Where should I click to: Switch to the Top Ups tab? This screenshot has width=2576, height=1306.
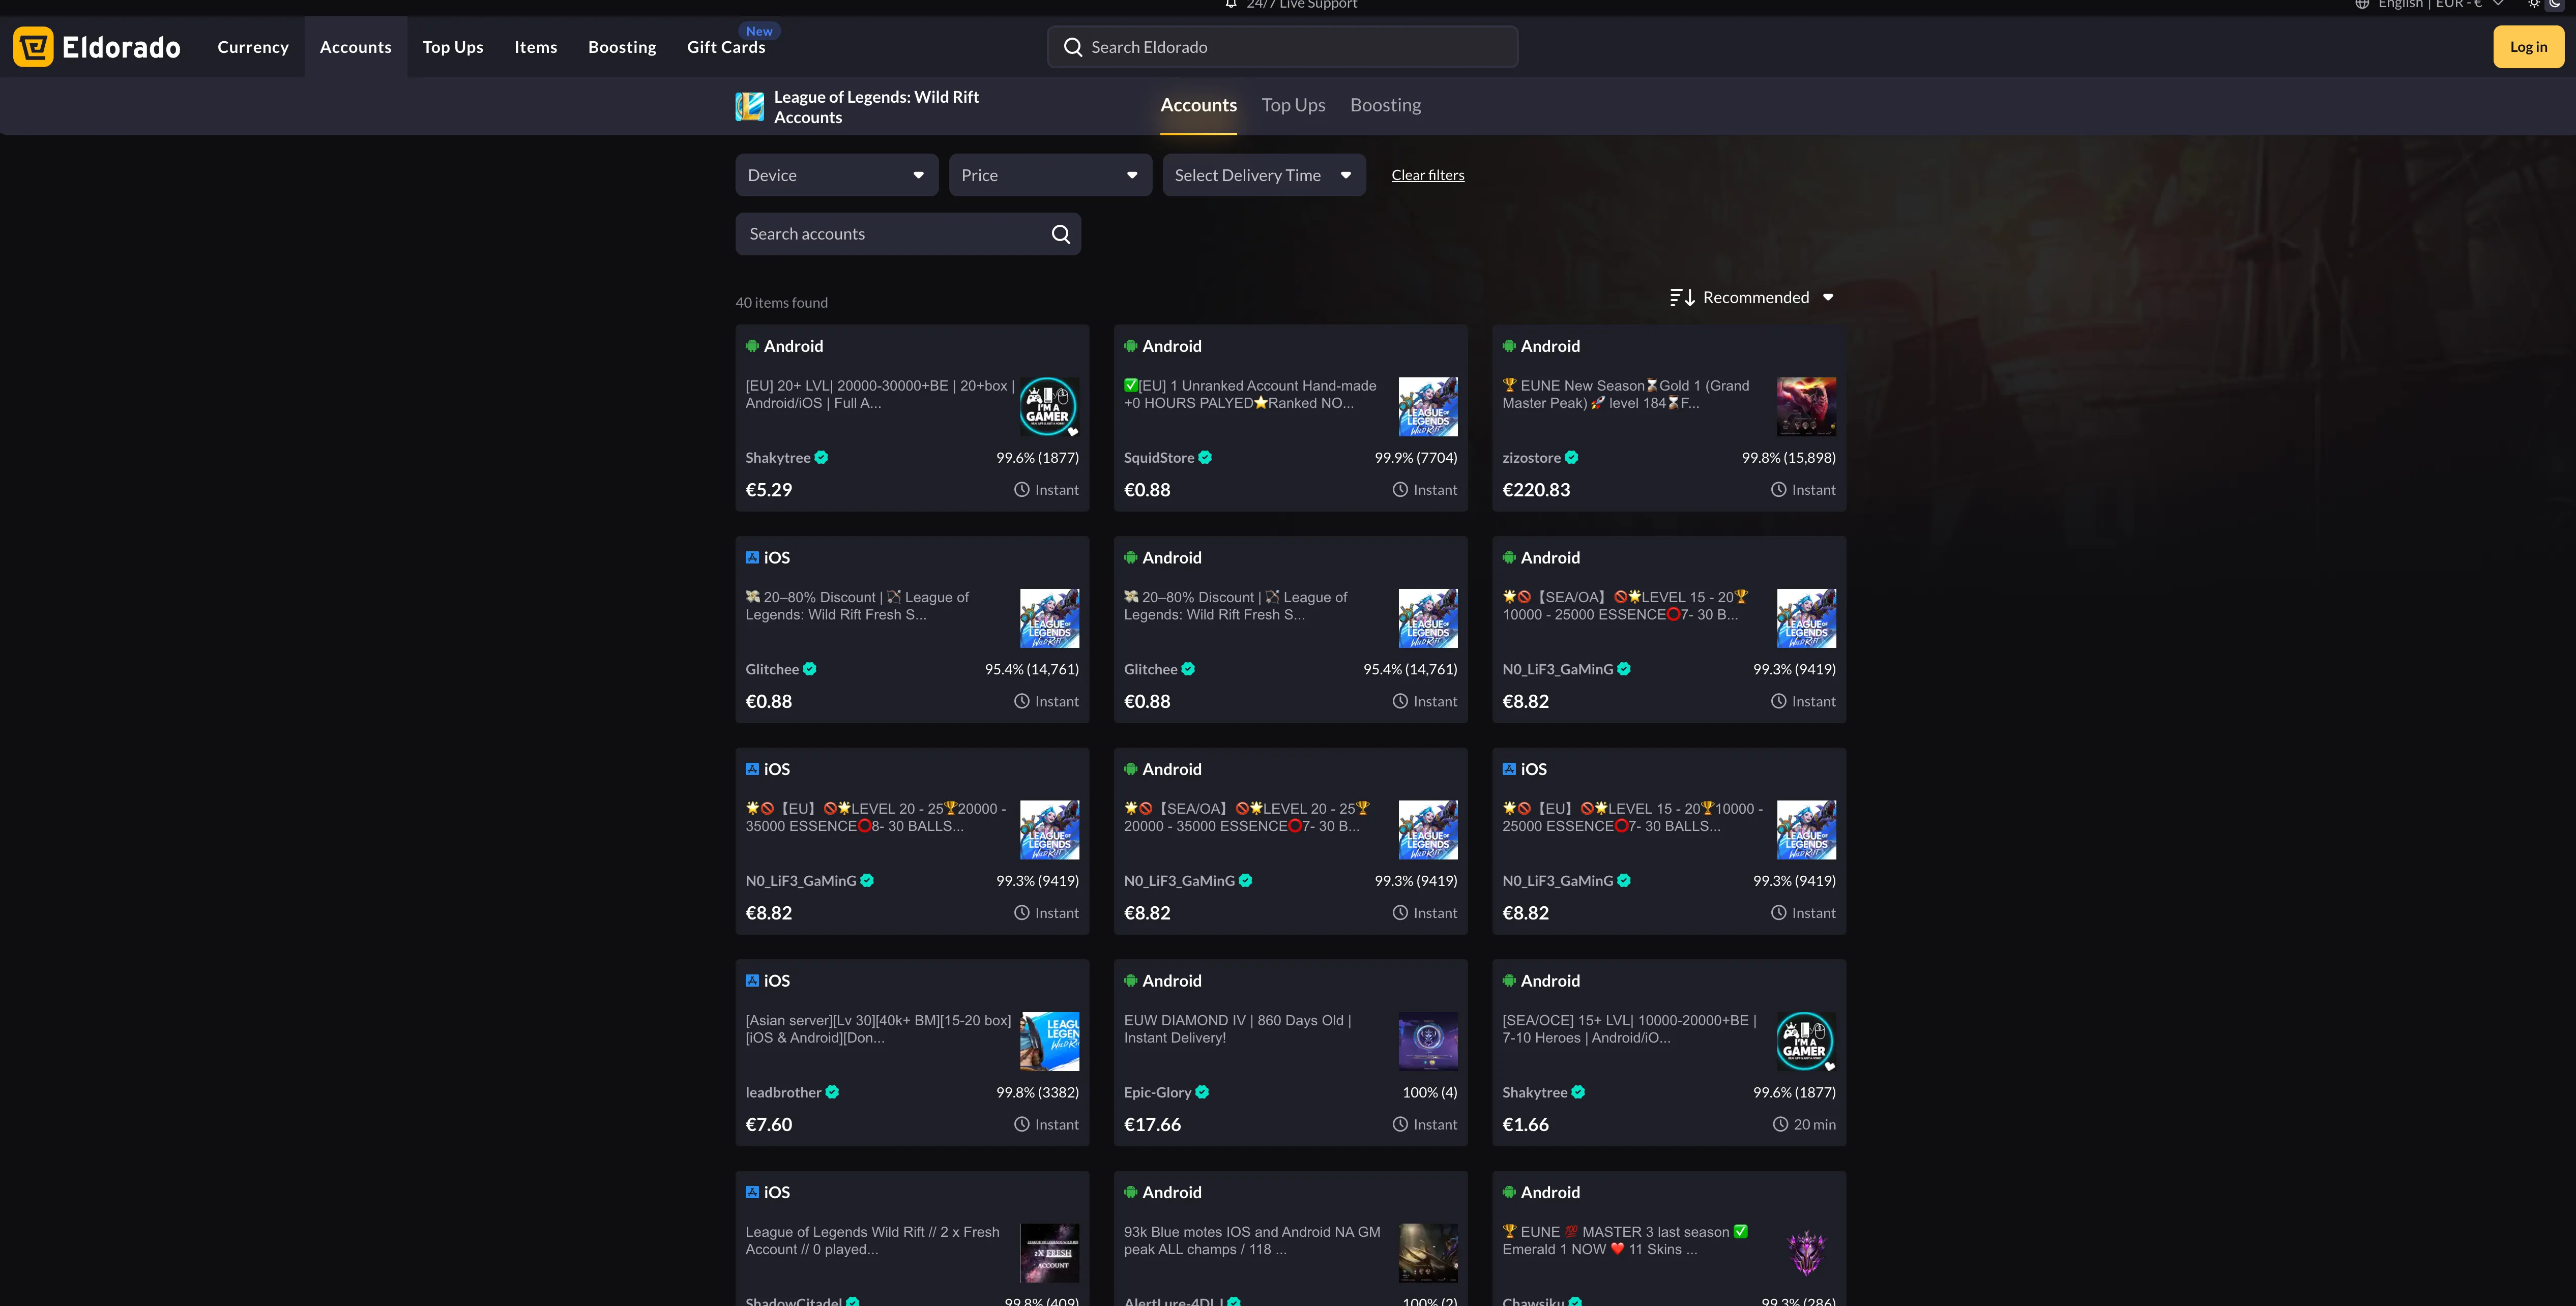click(x=1293, y=105)
